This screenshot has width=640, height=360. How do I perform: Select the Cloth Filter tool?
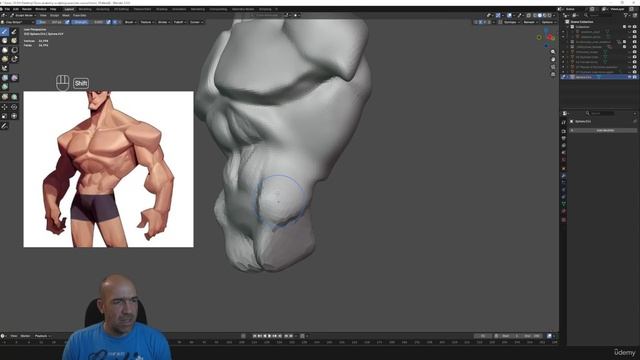coord(14,78)
